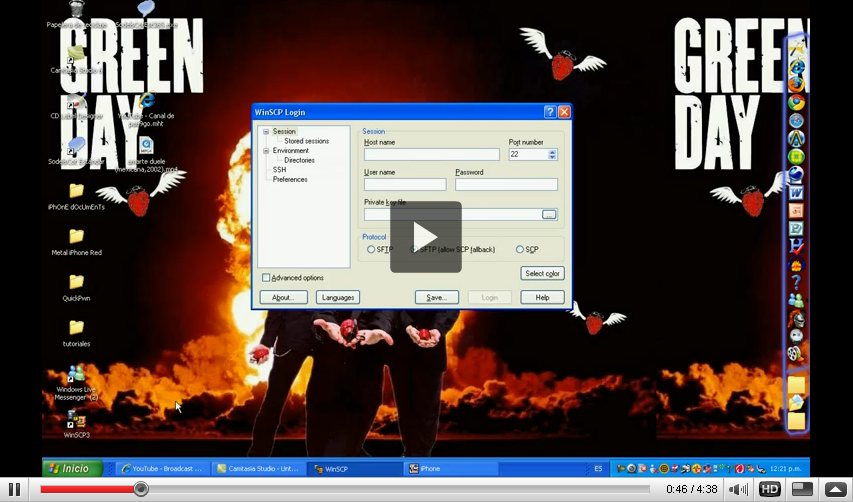This screenshot has height=502, width=853.
Task: Click the Host name input field
Action: point(432,154)
